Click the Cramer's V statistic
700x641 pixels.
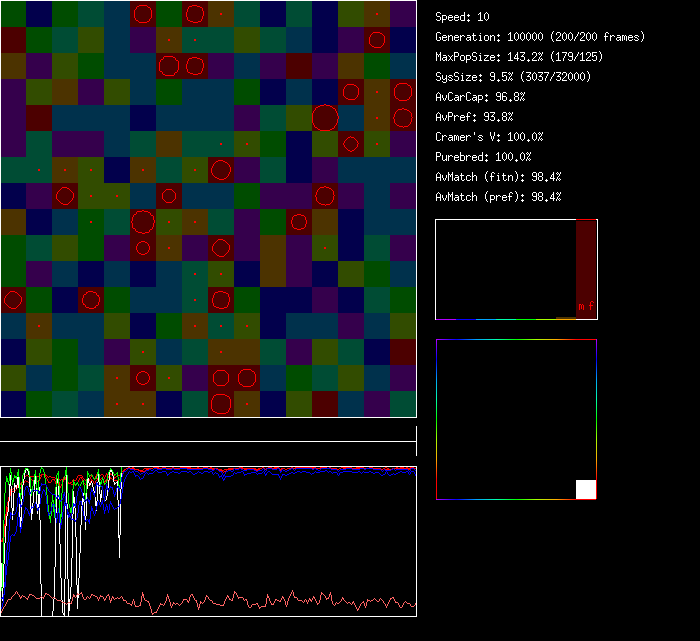coord(489,137)
